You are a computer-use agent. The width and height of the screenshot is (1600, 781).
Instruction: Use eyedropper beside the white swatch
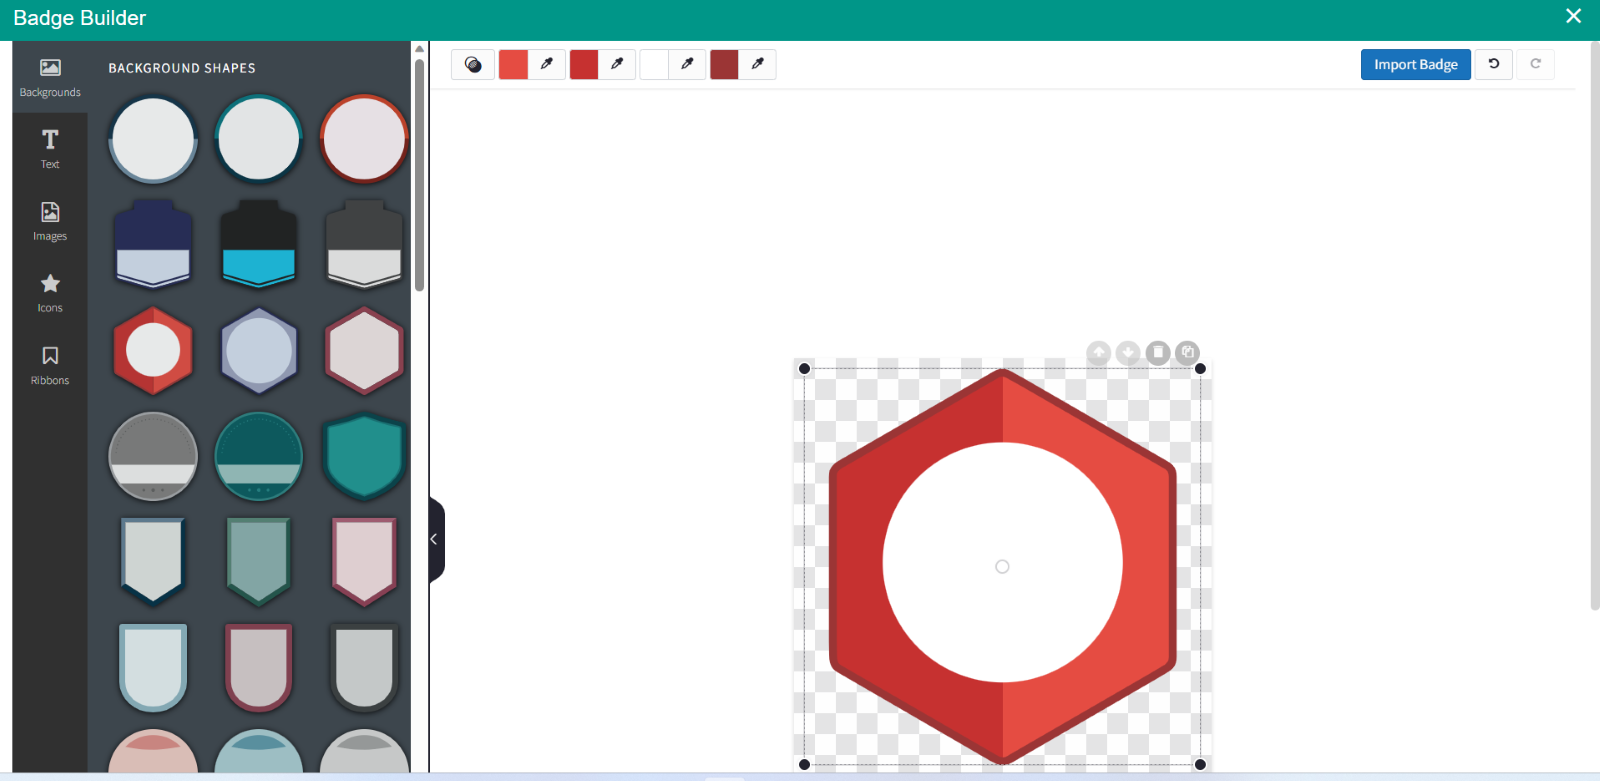pyautogui.click(x=687, y=65)
